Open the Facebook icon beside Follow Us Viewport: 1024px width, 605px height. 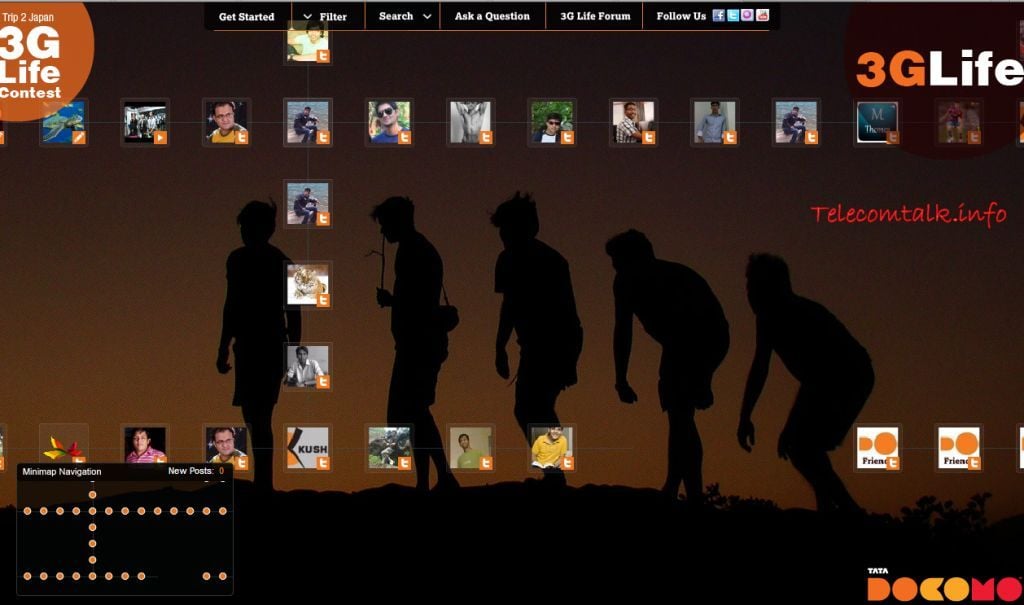pyautogui.click(x=718, y=16)
